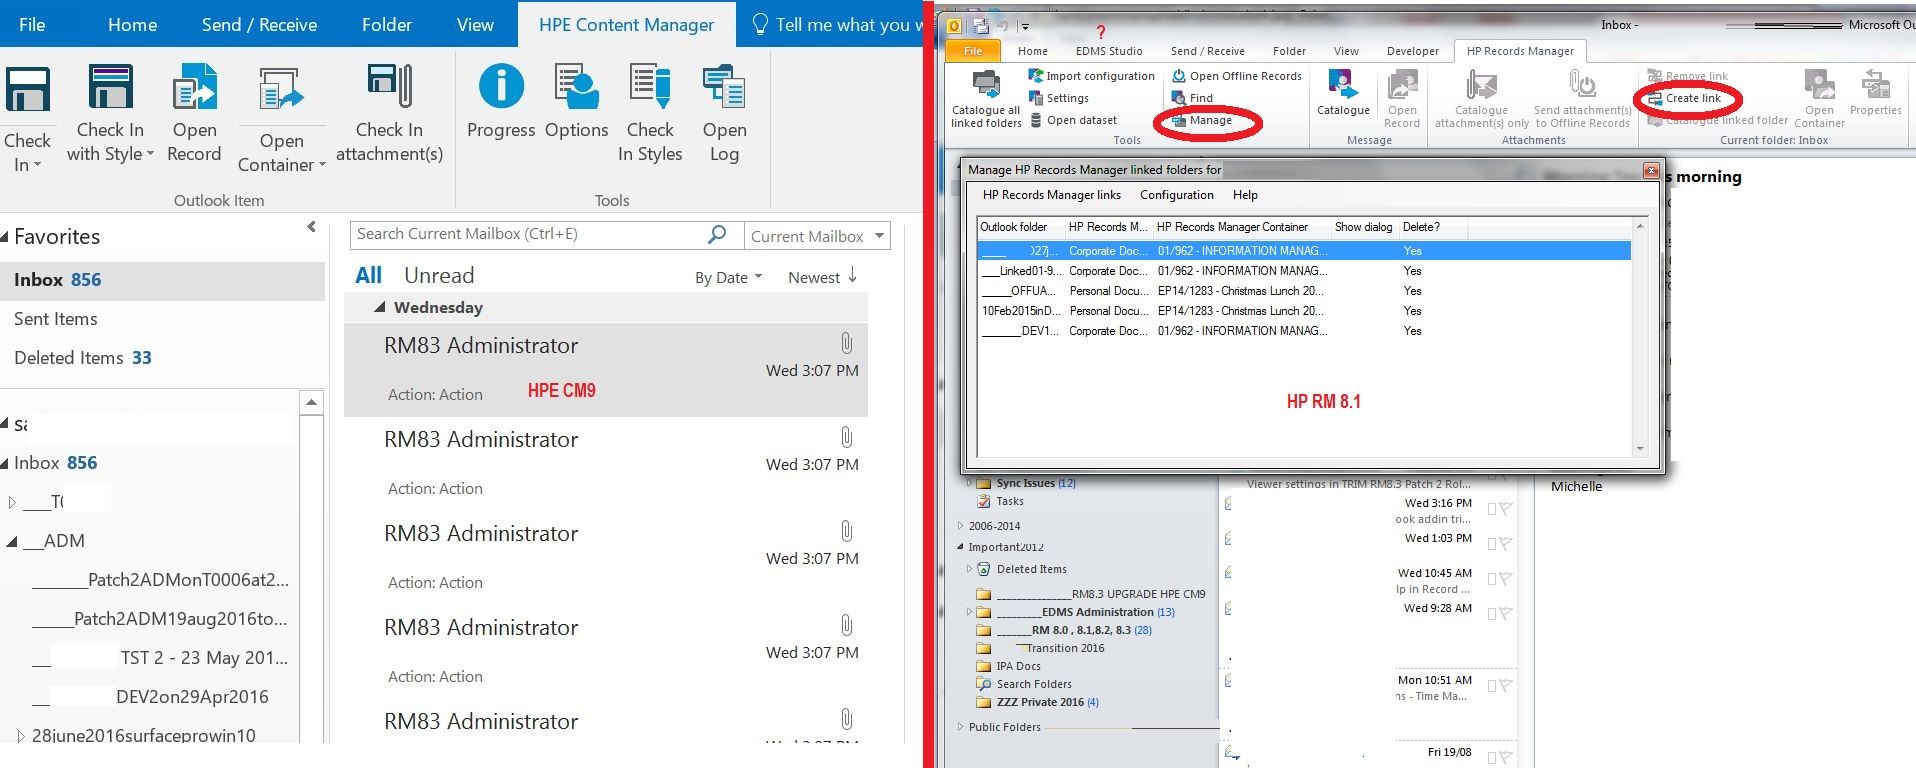Select the 10Feb2015inD row in linked folders list
The width and height of the screenshot is (1916, 768).
click(x=1304, y=311)
